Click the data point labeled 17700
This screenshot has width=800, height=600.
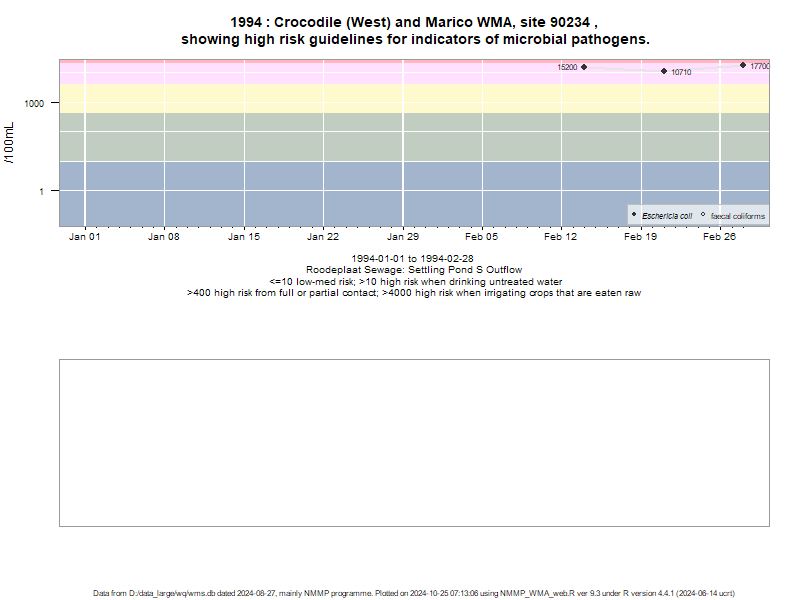(743, 65)
